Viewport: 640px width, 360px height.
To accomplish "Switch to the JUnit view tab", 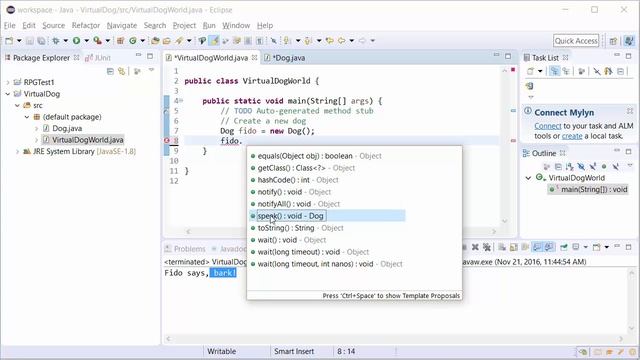I will click(x=98, y=58).
